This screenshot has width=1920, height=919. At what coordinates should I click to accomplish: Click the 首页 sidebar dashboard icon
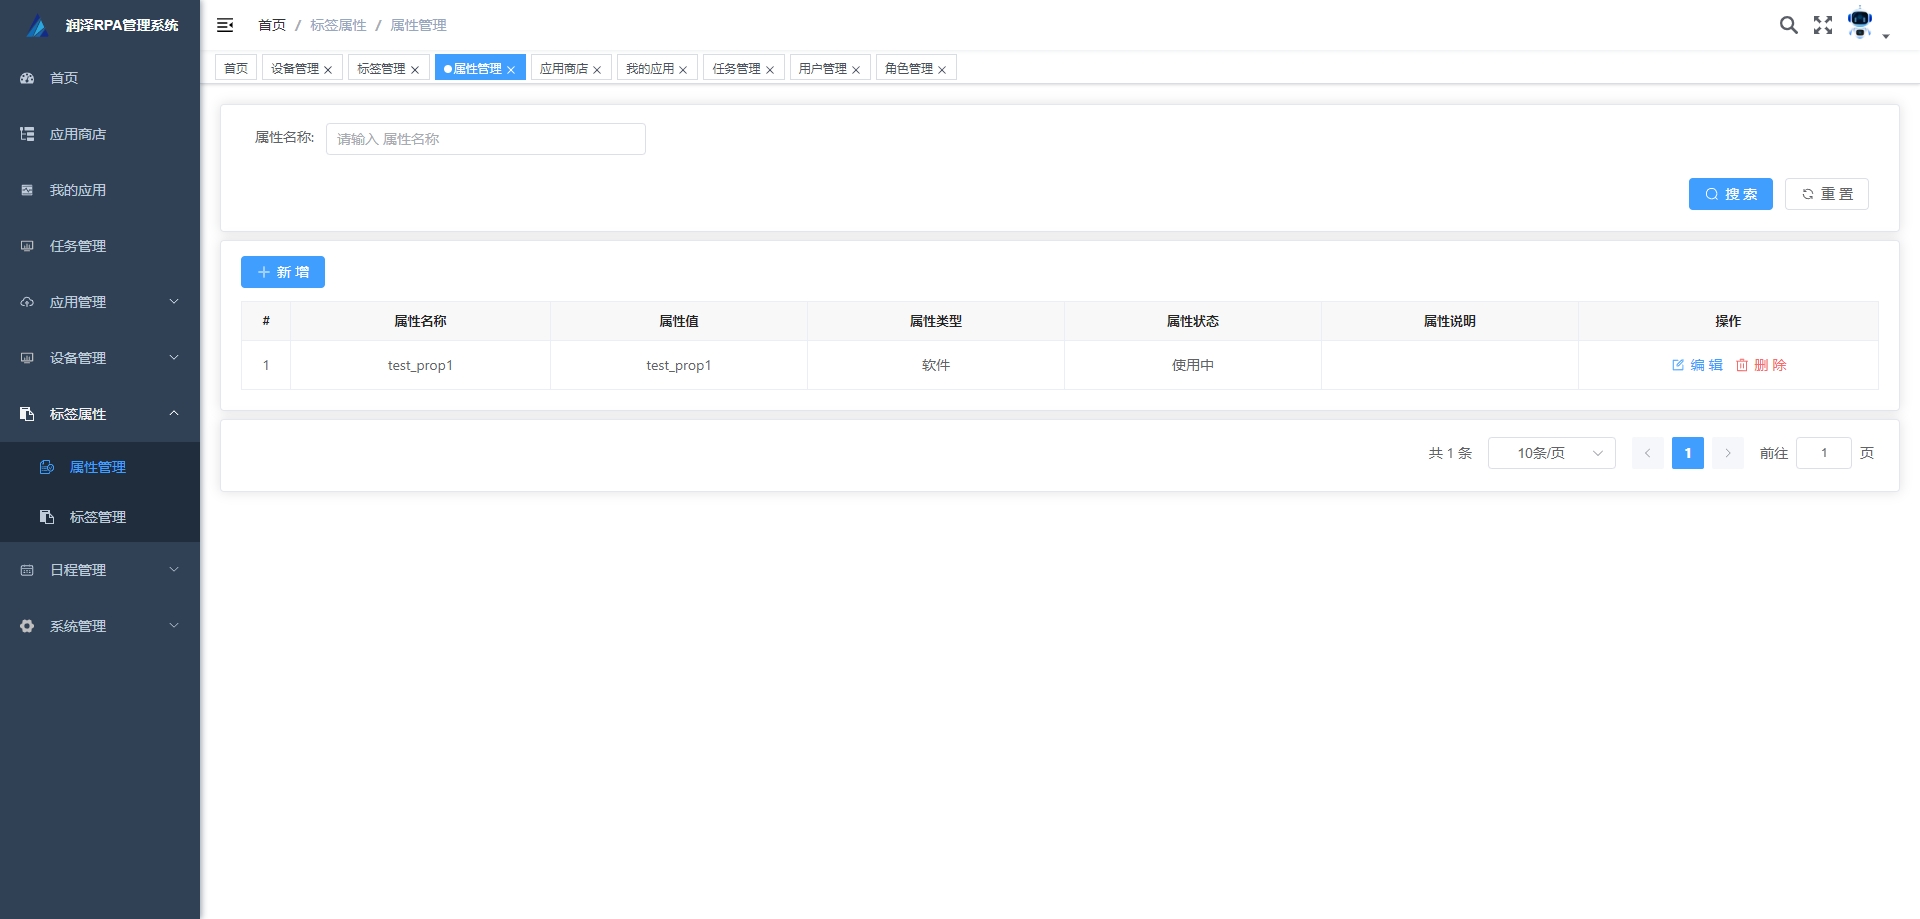pyautogui.click(x=27, y=78)
